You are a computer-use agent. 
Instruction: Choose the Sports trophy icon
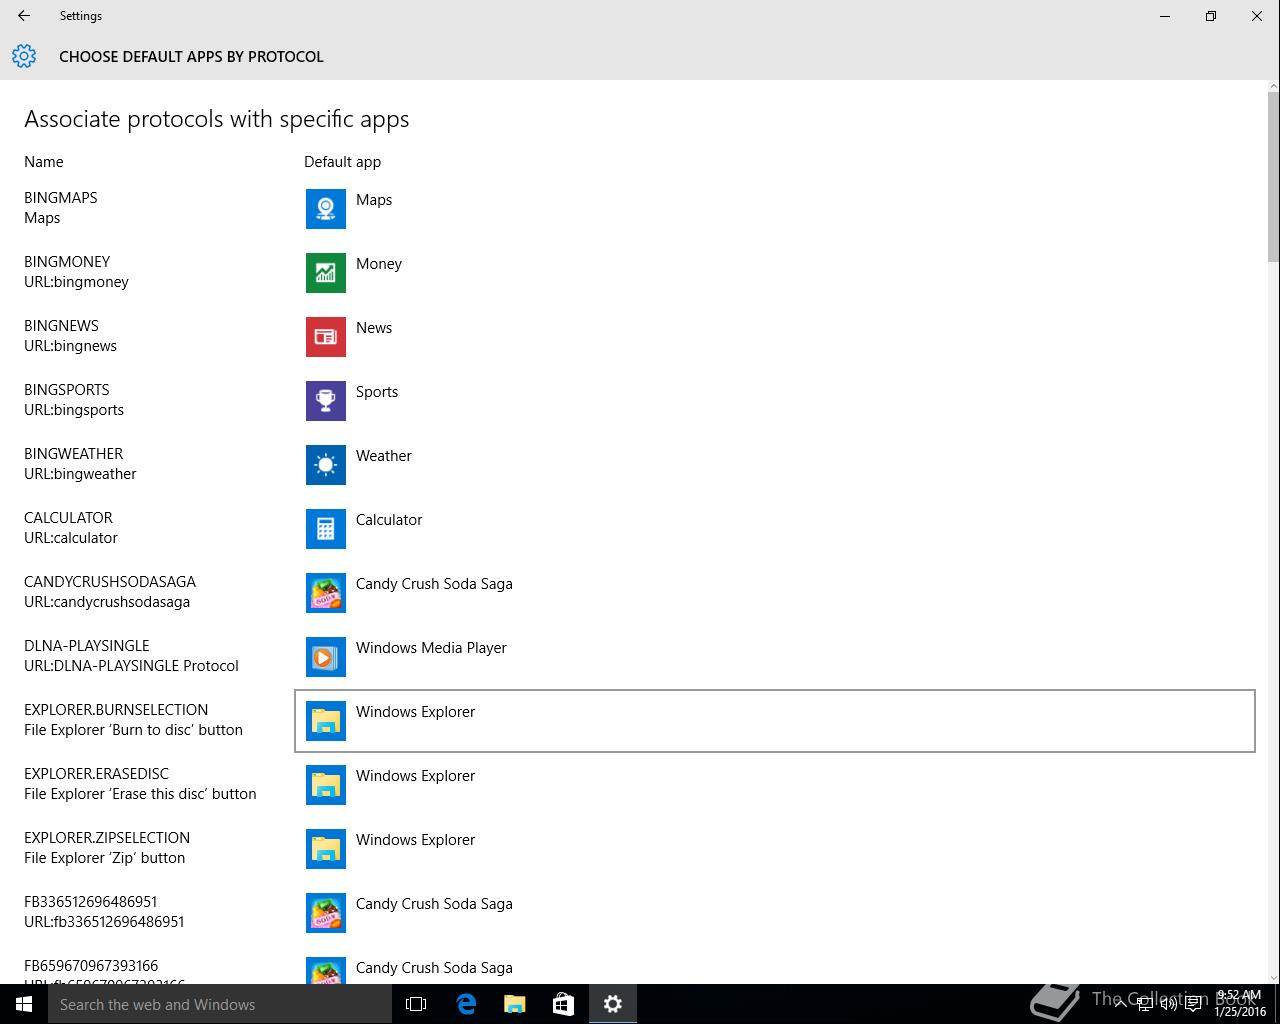pos(325,401)
